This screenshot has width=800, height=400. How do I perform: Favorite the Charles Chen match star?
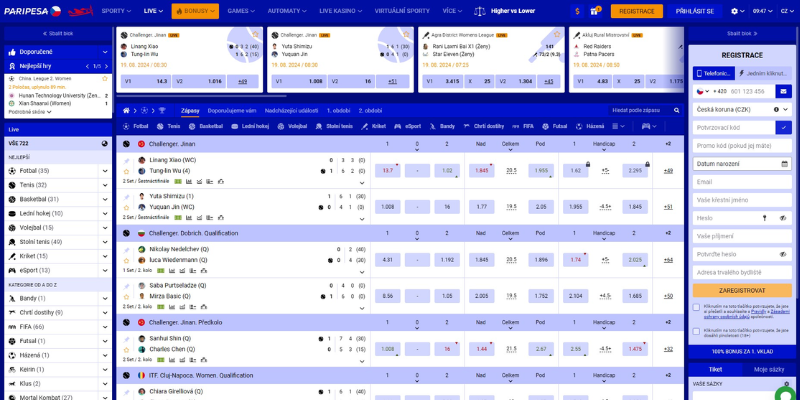126,350
